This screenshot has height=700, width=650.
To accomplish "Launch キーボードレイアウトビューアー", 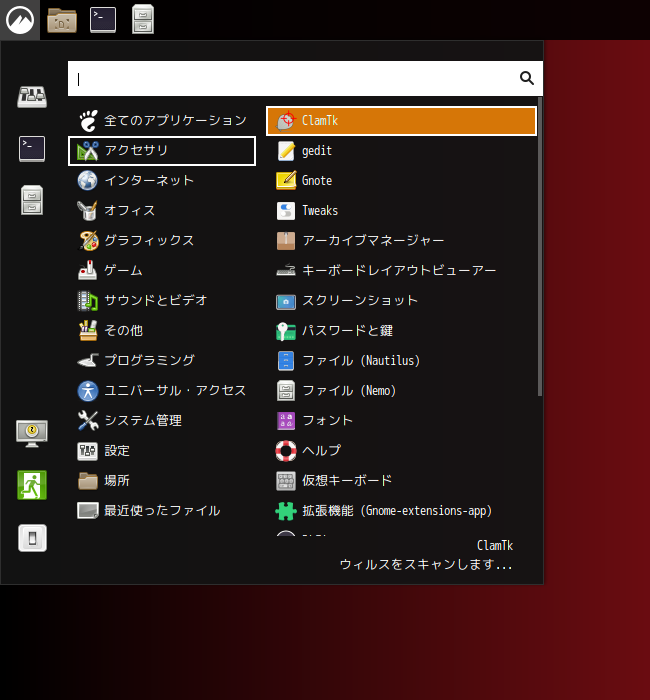I will click(401, 271).
